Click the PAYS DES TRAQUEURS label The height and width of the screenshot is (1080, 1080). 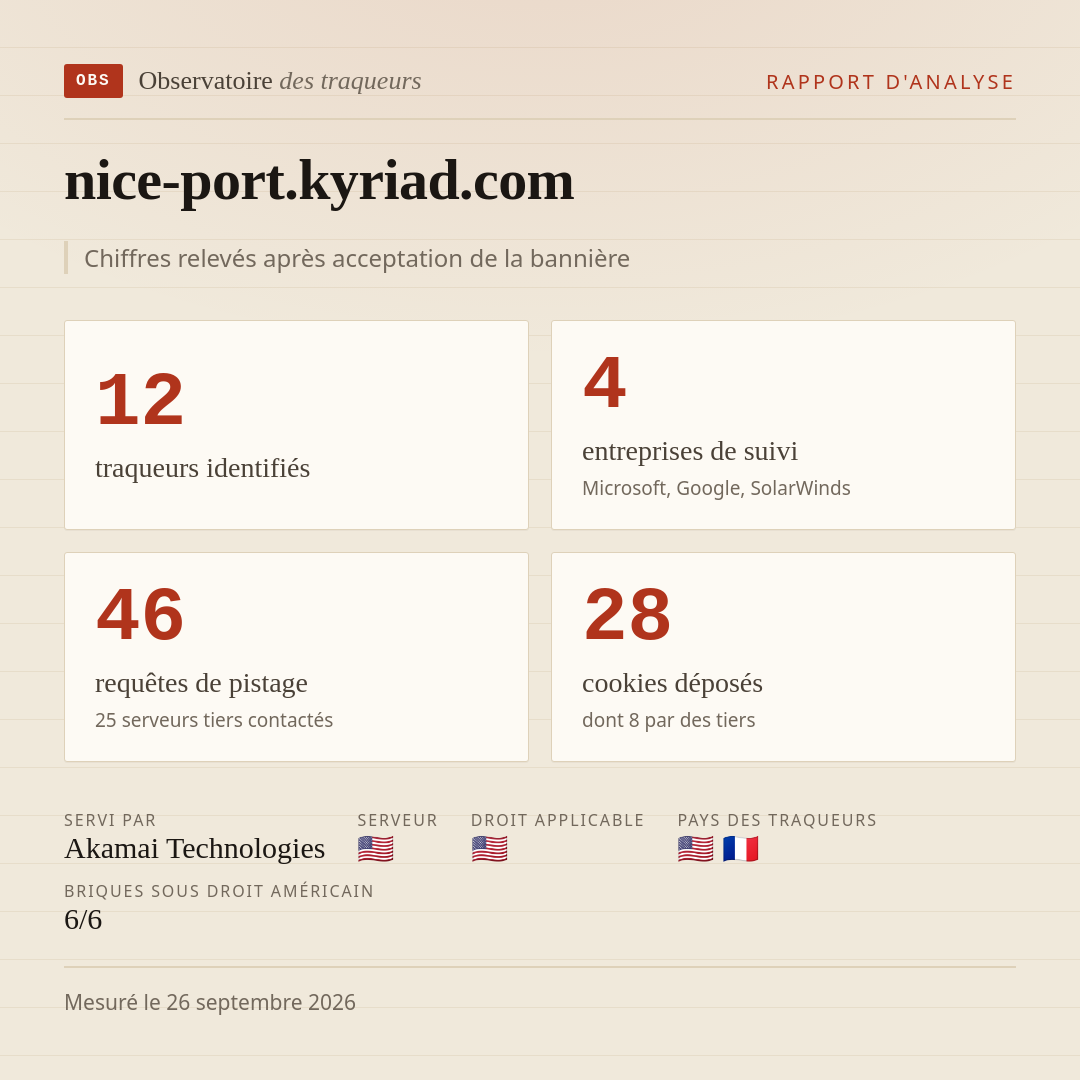[x=777, y=820]
